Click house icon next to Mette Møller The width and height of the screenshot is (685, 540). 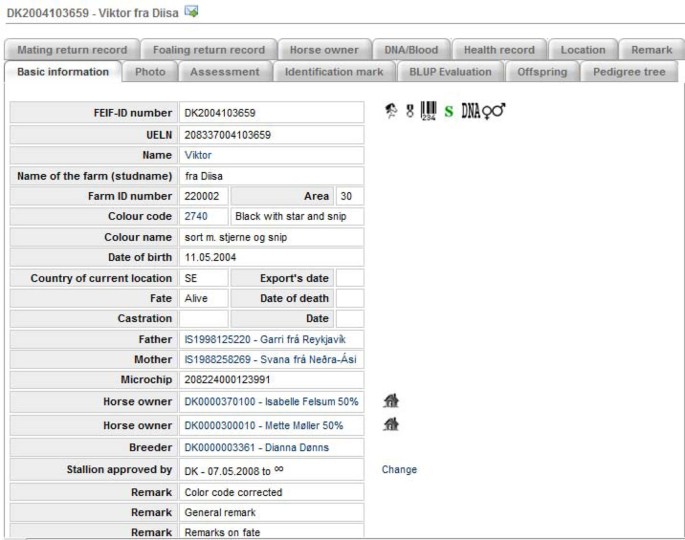(x=392, y=424)
